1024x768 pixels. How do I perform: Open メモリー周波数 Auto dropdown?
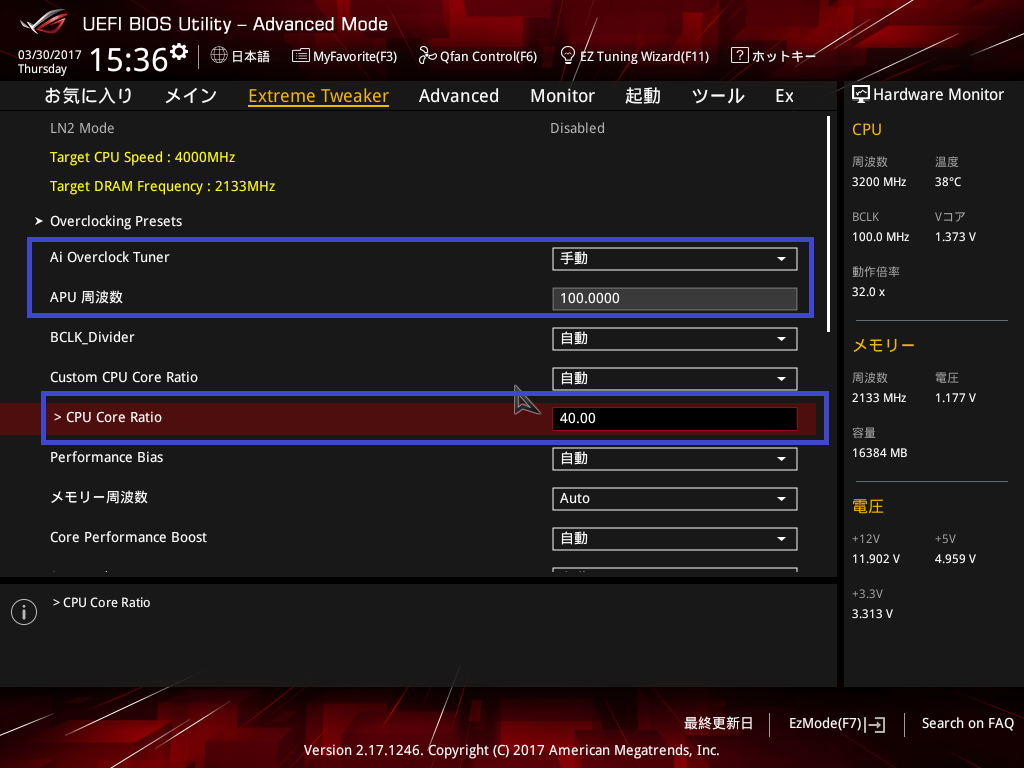[x=675, y=499]
